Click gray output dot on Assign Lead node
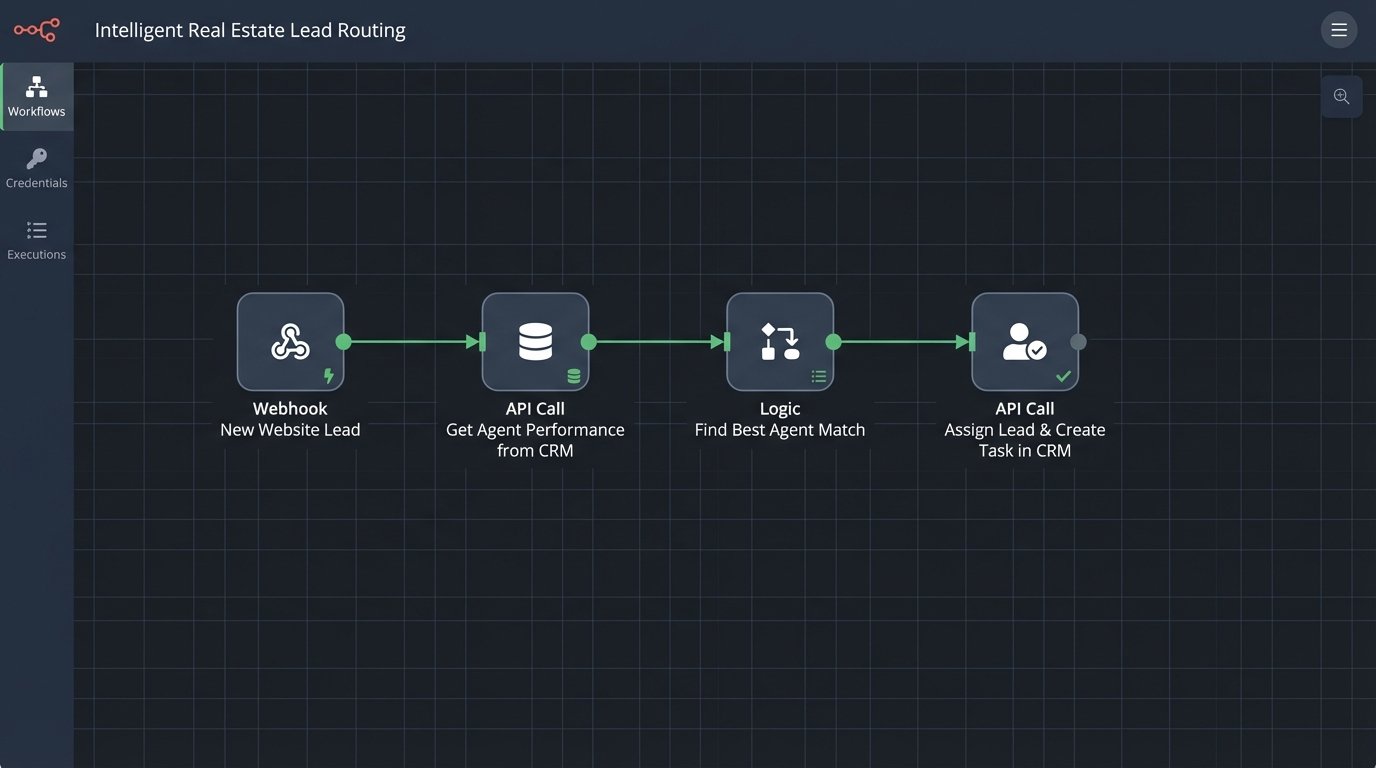This screenshot has width=1376, height=768. [x=1078, y=342]
